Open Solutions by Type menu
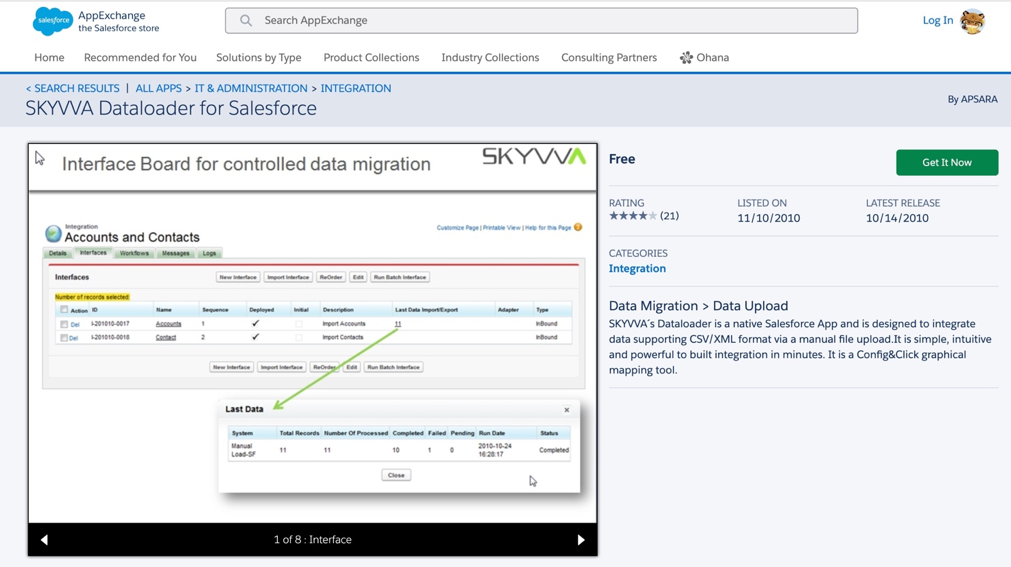The image size is (1011, 567). click(258, 58)
